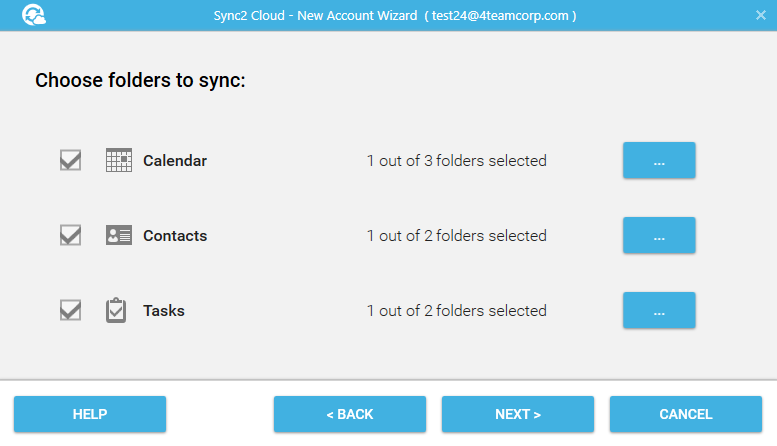The height and width of the screenshot is (446, 777).
Task: Select the Tasks label text
Action: (164, 311)
